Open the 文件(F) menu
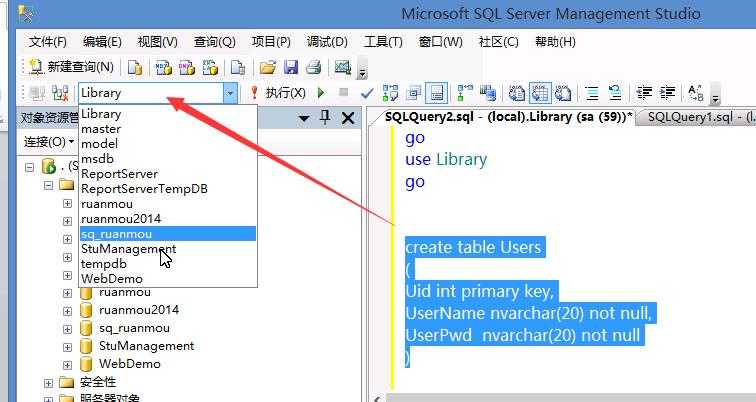The image size is (756, 402). pyautogui.click(x=48, y=42)
